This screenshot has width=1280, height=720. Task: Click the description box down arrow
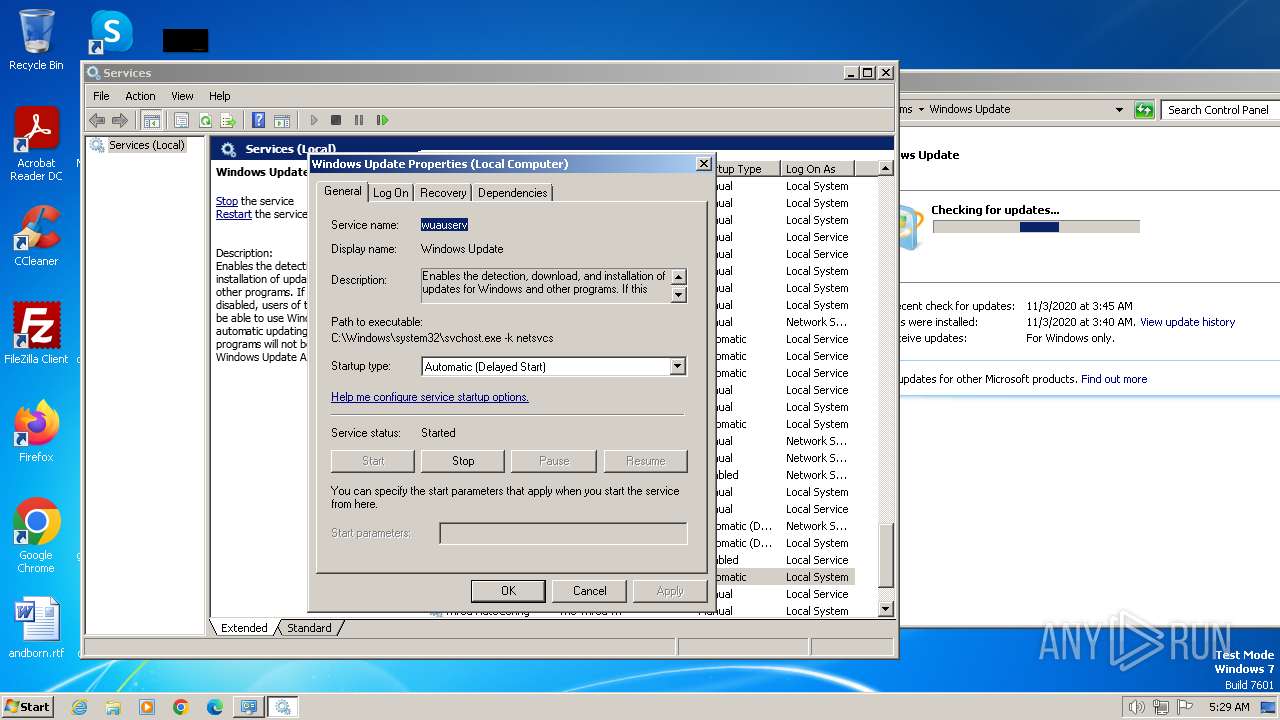pyautogui.click(x=678, y=295)
